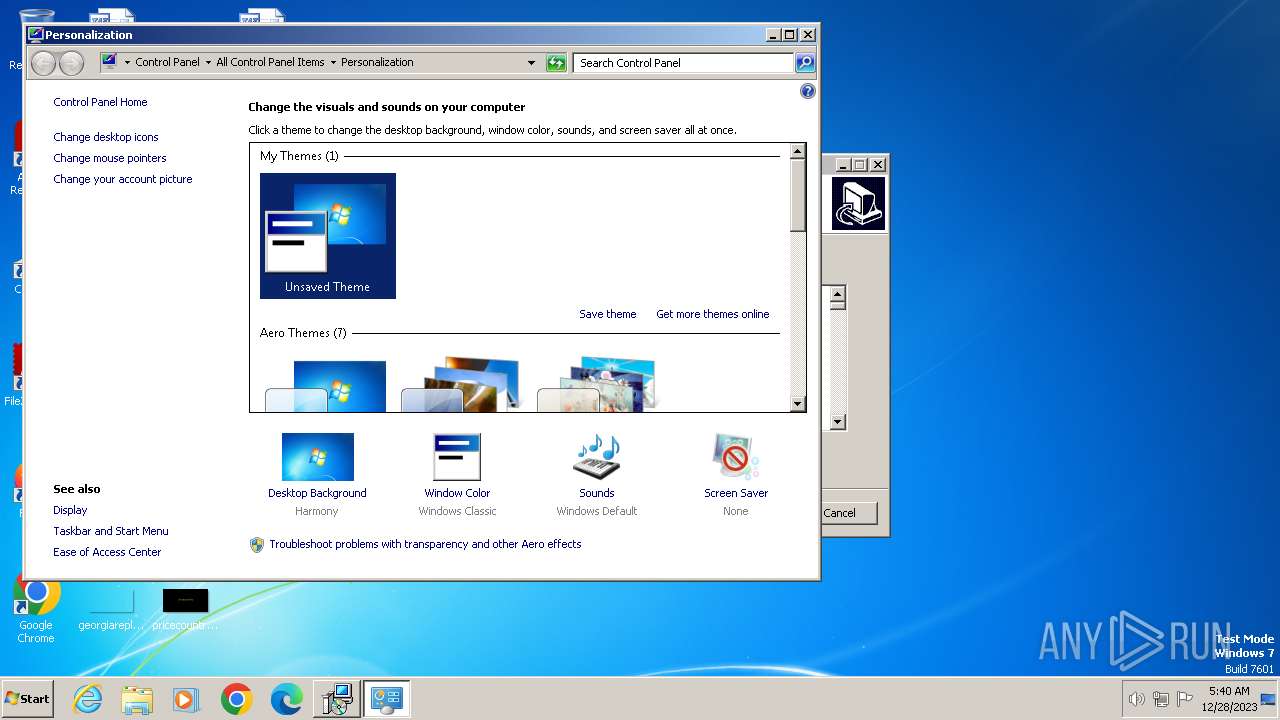Click the All Control Panel Items breadcrumb
1280x720 pixels.
270,62
